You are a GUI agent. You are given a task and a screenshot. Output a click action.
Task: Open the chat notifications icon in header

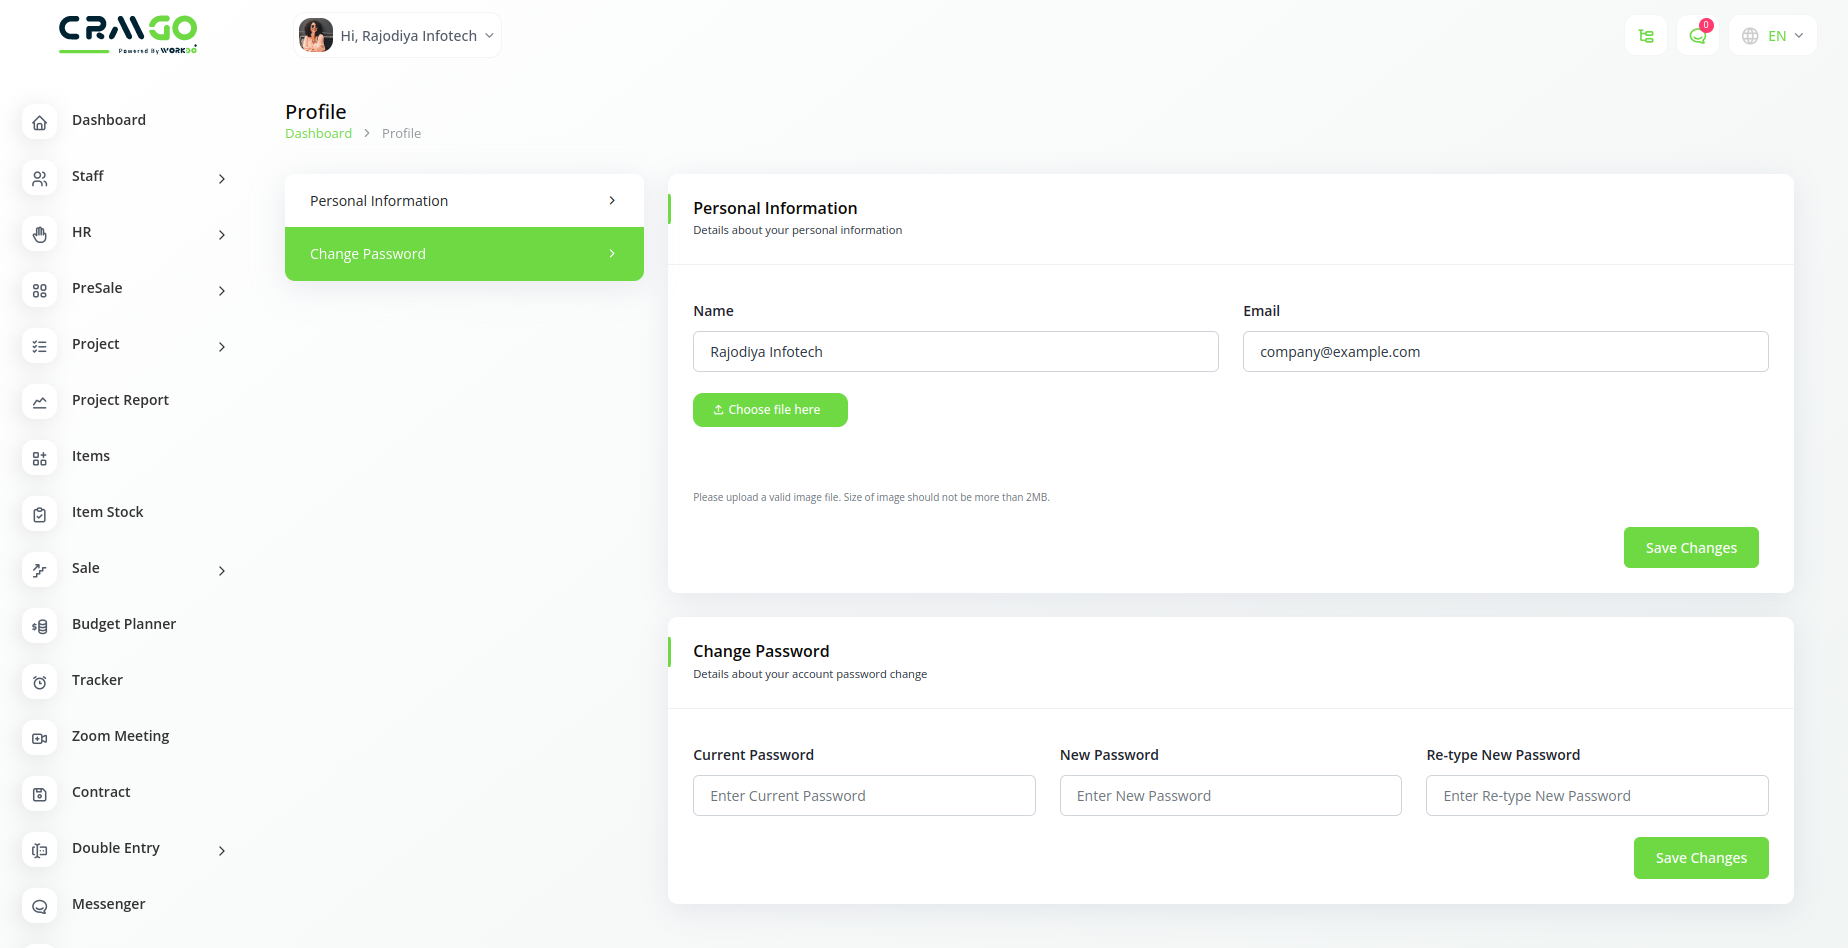coord(1697,36)
